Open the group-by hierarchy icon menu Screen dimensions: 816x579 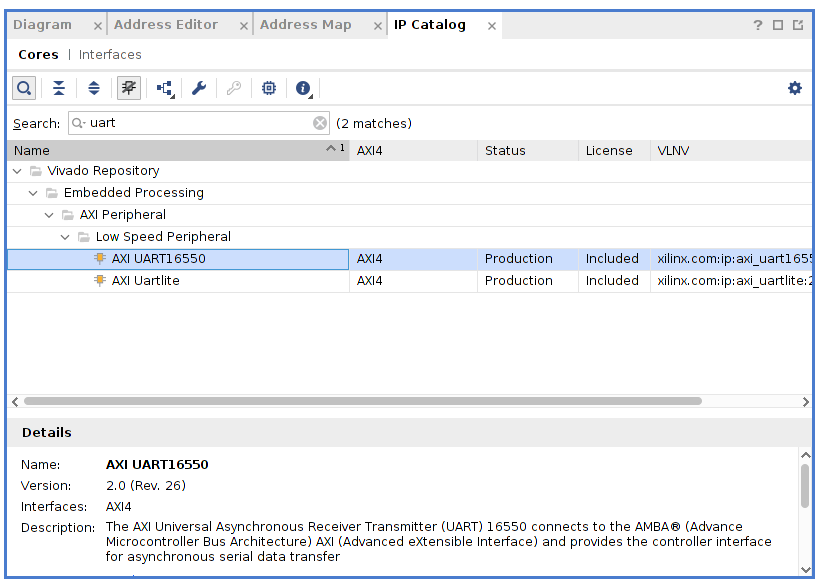tap(165, 88)
